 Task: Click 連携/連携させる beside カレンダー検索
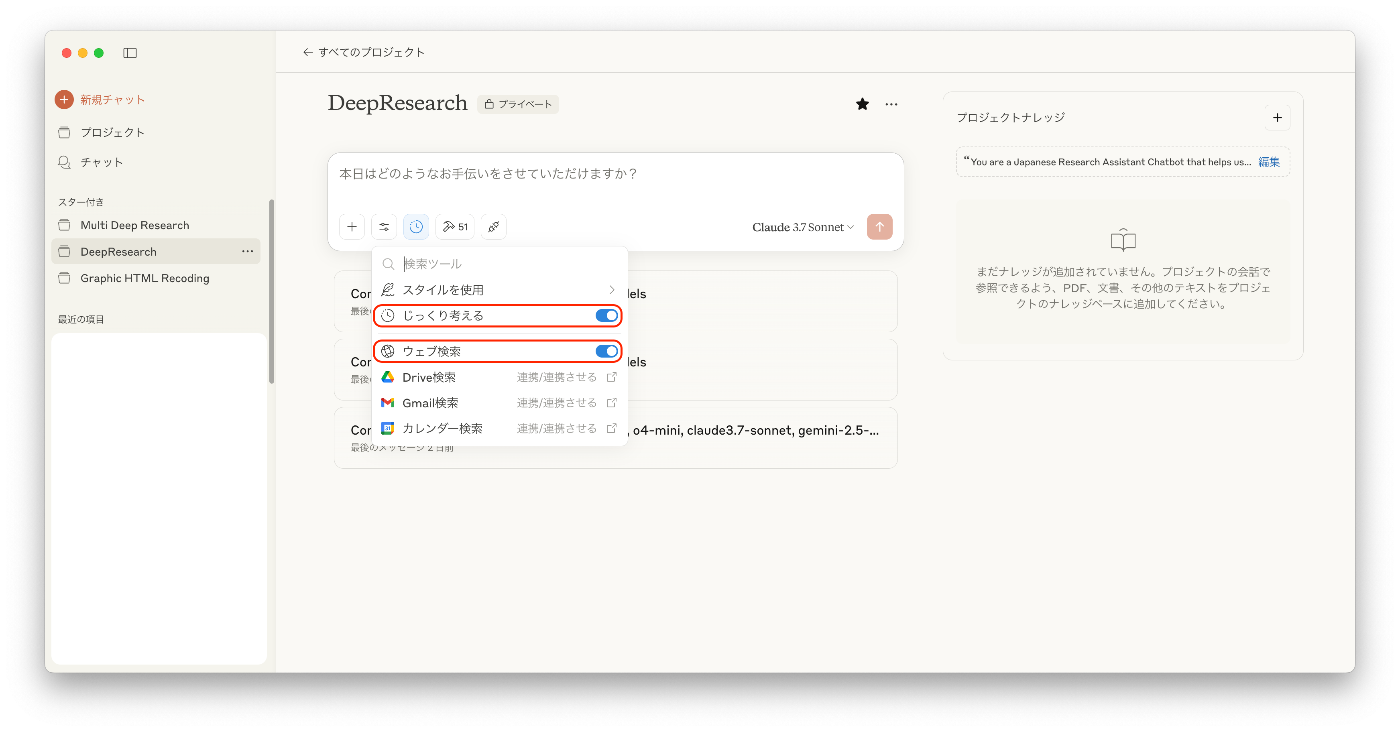pyautogui.click(x=557, y=428)
